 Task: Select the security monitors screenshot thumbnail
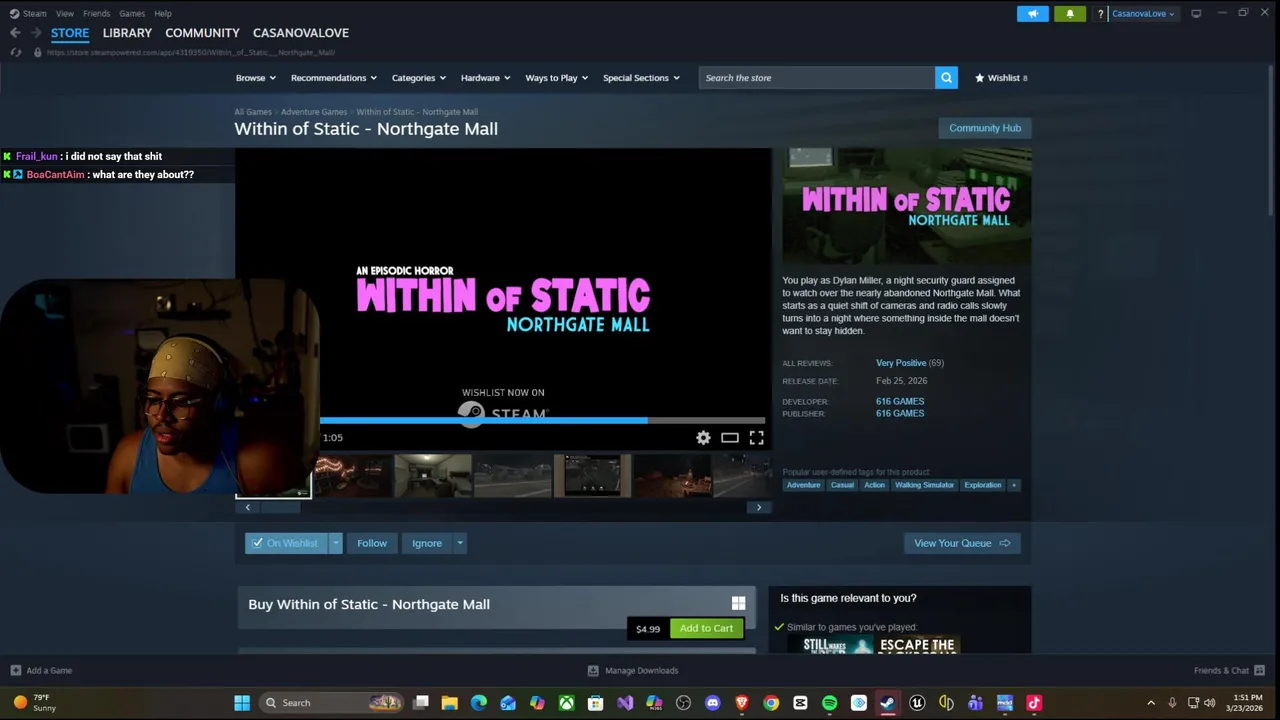pyautogui.click(x=592, y=476)
